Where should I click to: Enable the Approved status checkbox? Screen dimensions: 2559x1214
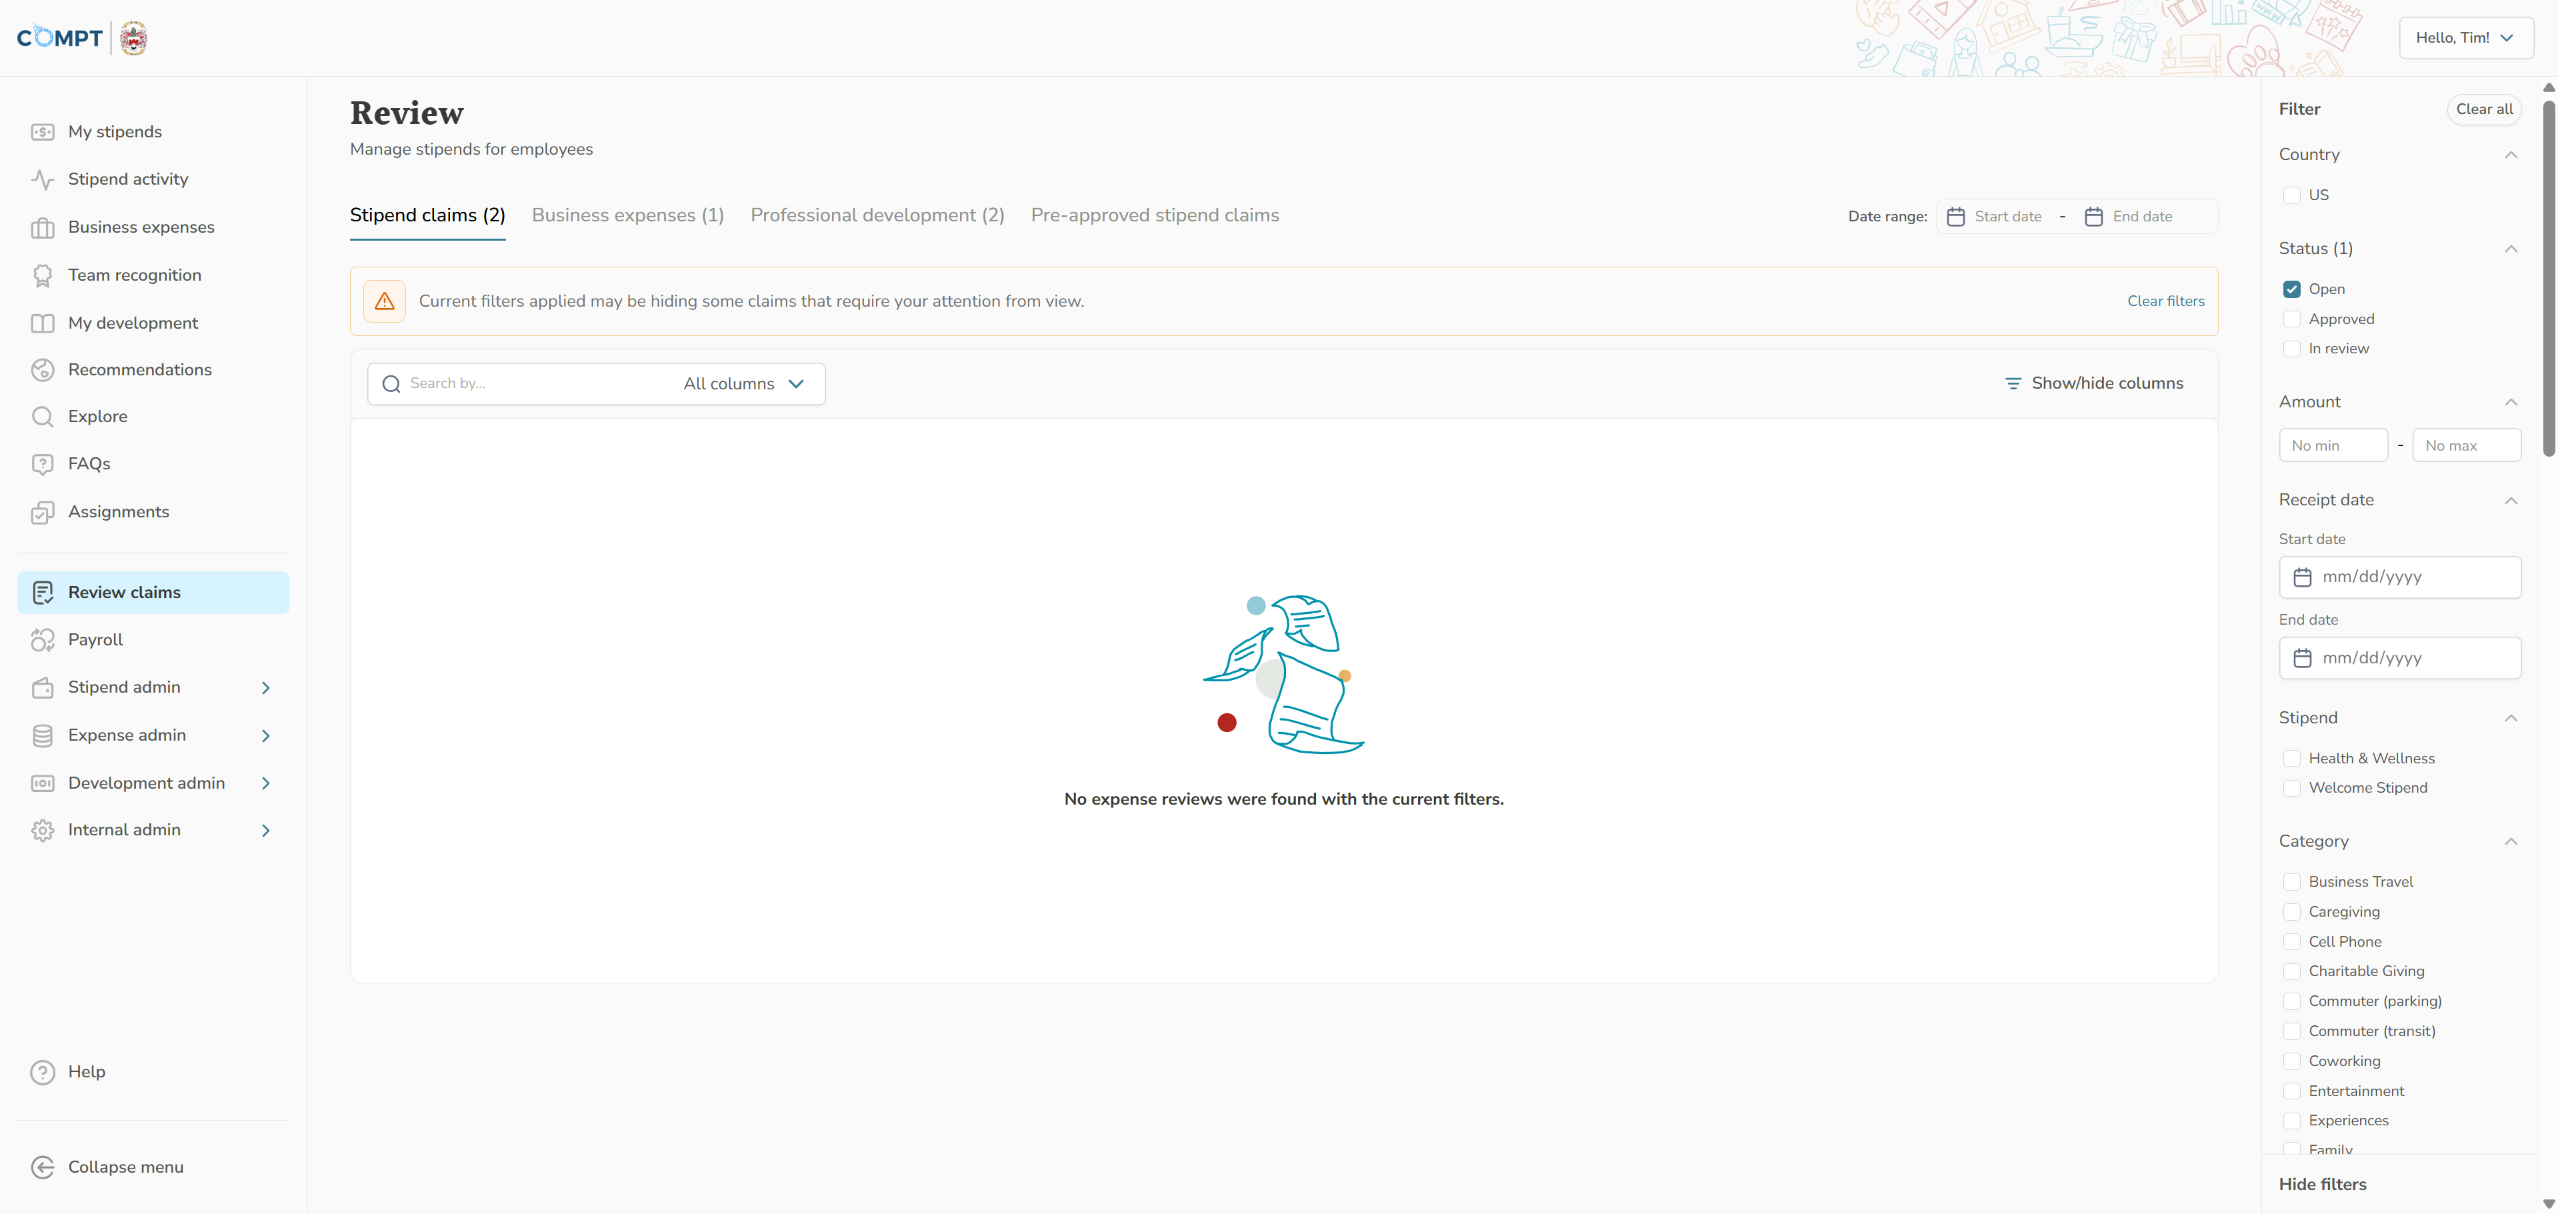point(2291,319)
